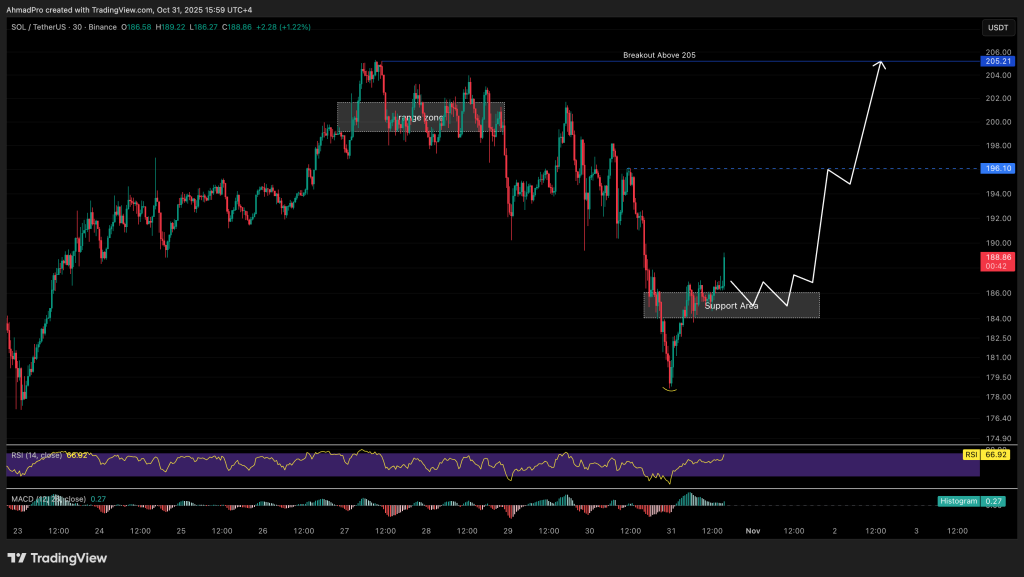Click the Breakout Above 205 label
Viewport: 1024px width, 577px height.
[658, 55]
